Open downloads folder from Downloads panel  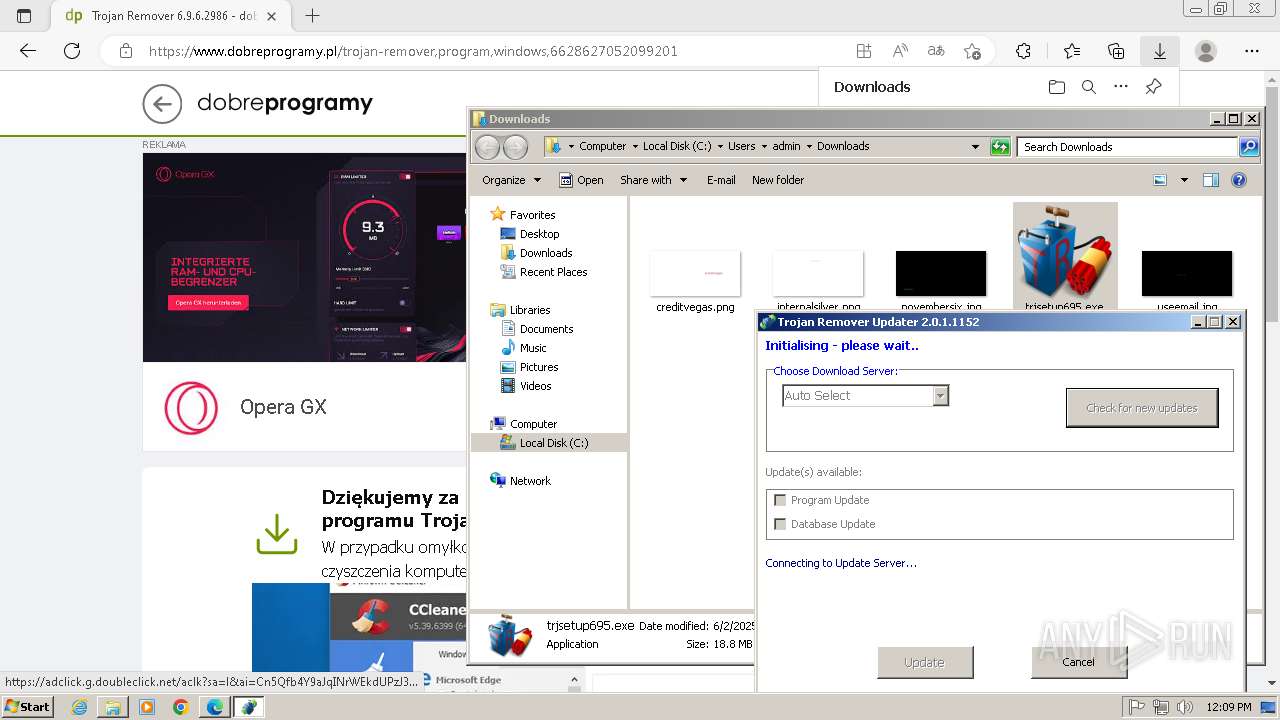1057,87
